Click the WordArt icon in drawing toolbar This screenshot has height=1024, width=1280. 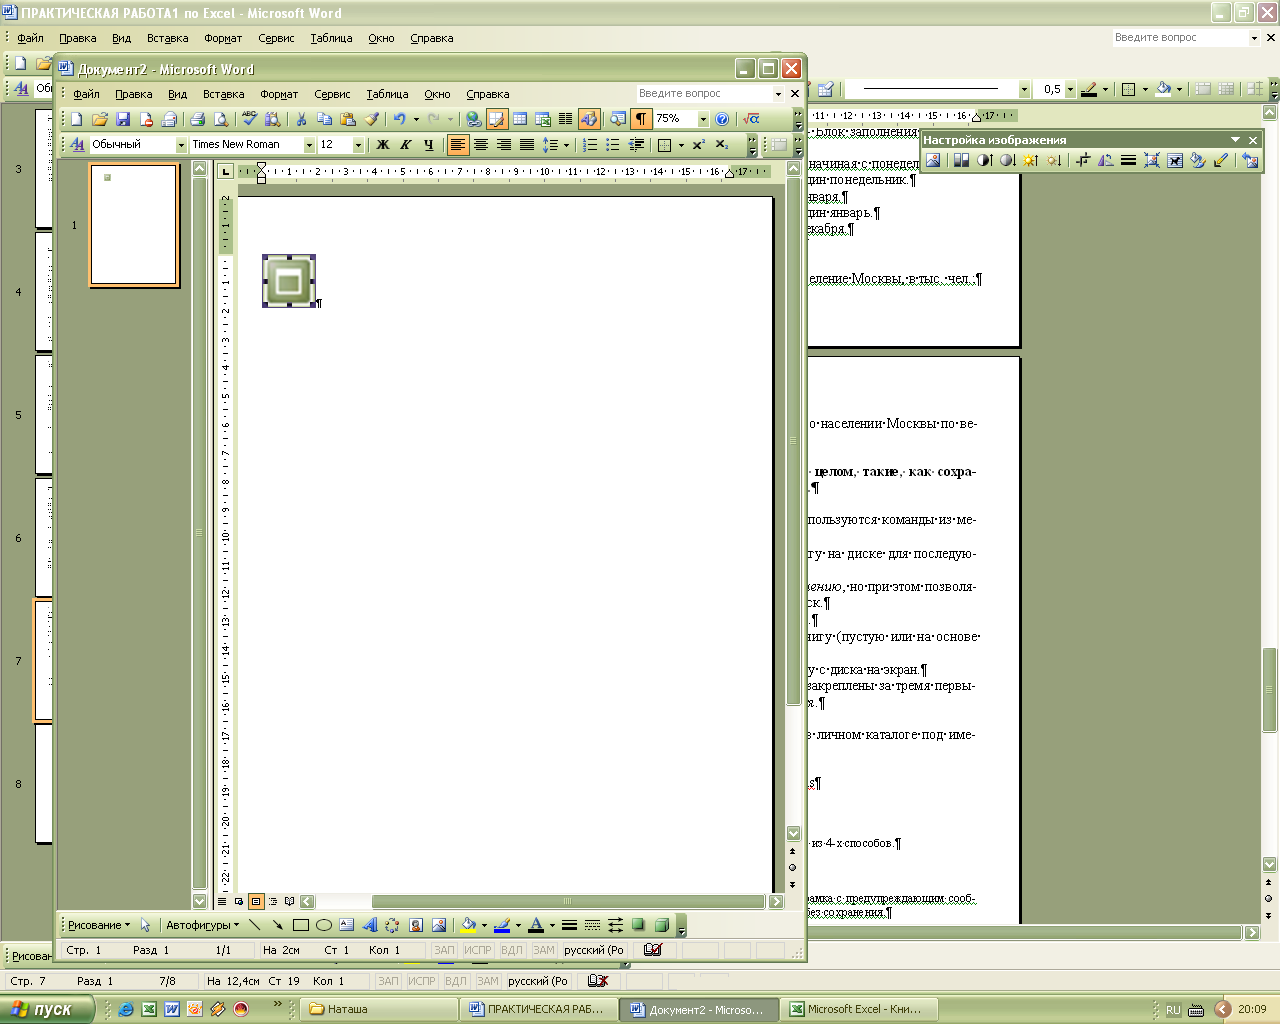coord(370,925)
